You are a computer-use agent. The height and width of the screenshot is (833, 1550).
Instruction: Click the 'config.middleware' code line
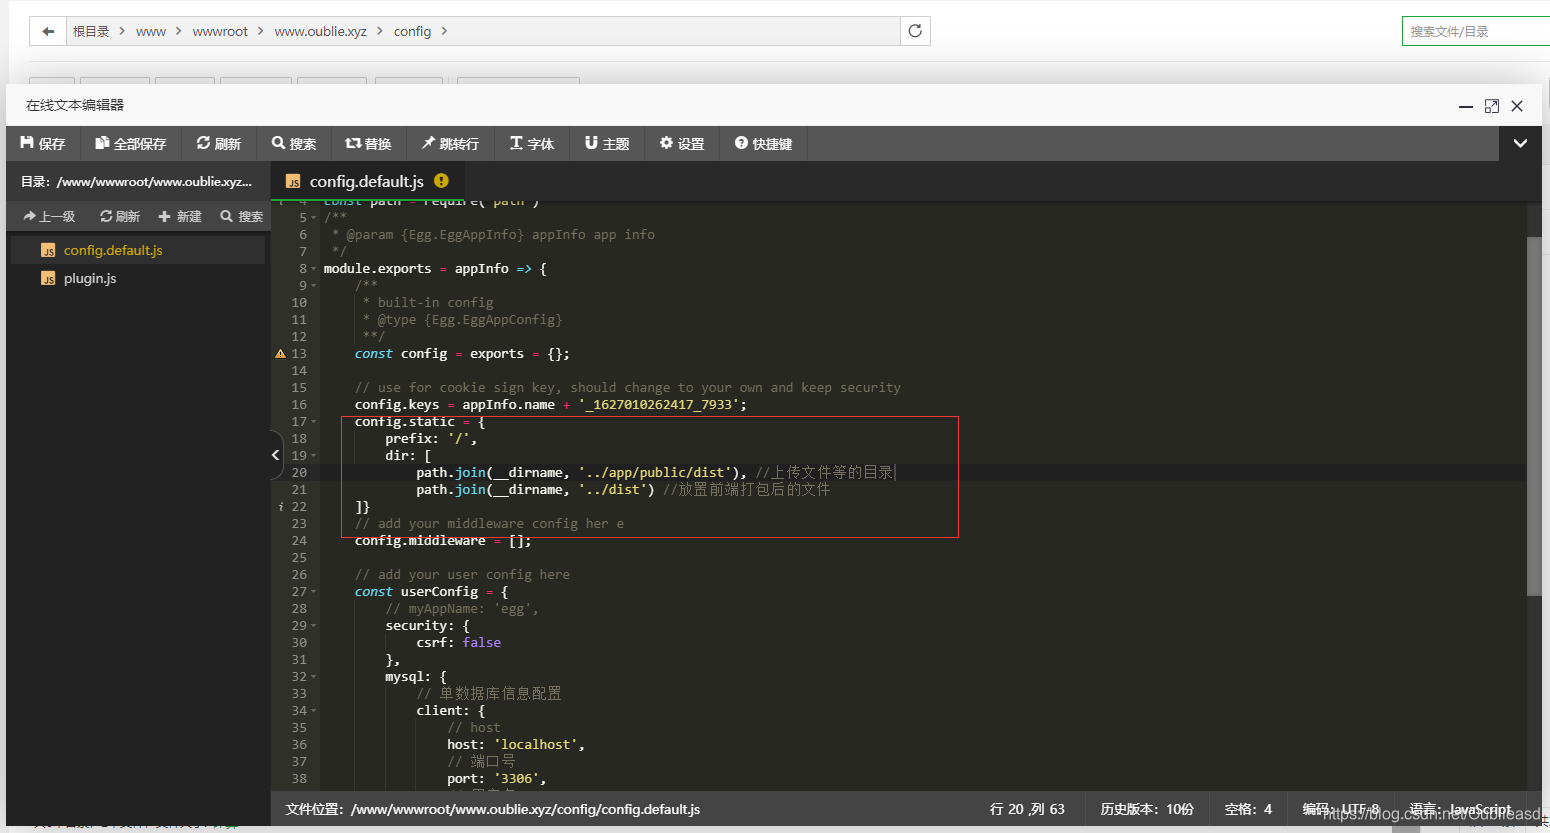click(443, 541)
